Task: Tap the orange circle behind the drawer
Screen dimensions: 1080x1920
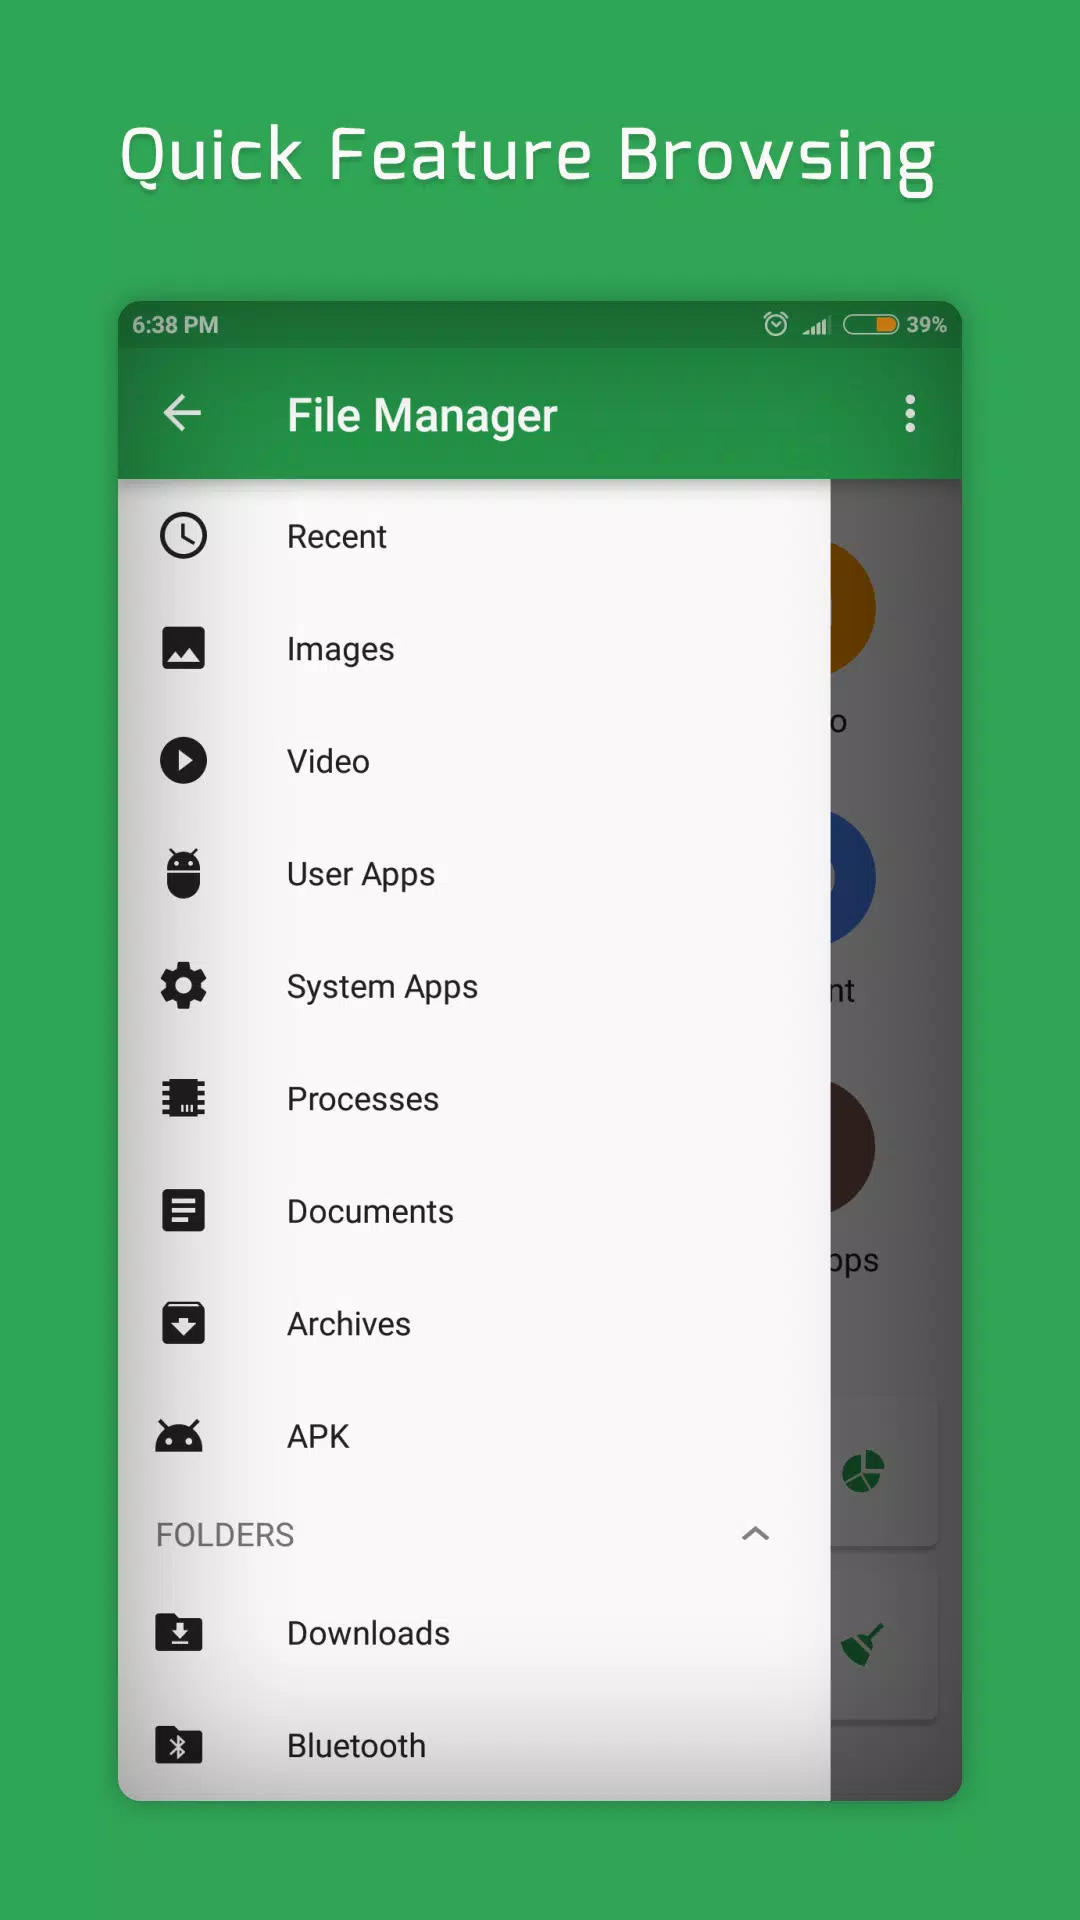Action: pos(853,608)
